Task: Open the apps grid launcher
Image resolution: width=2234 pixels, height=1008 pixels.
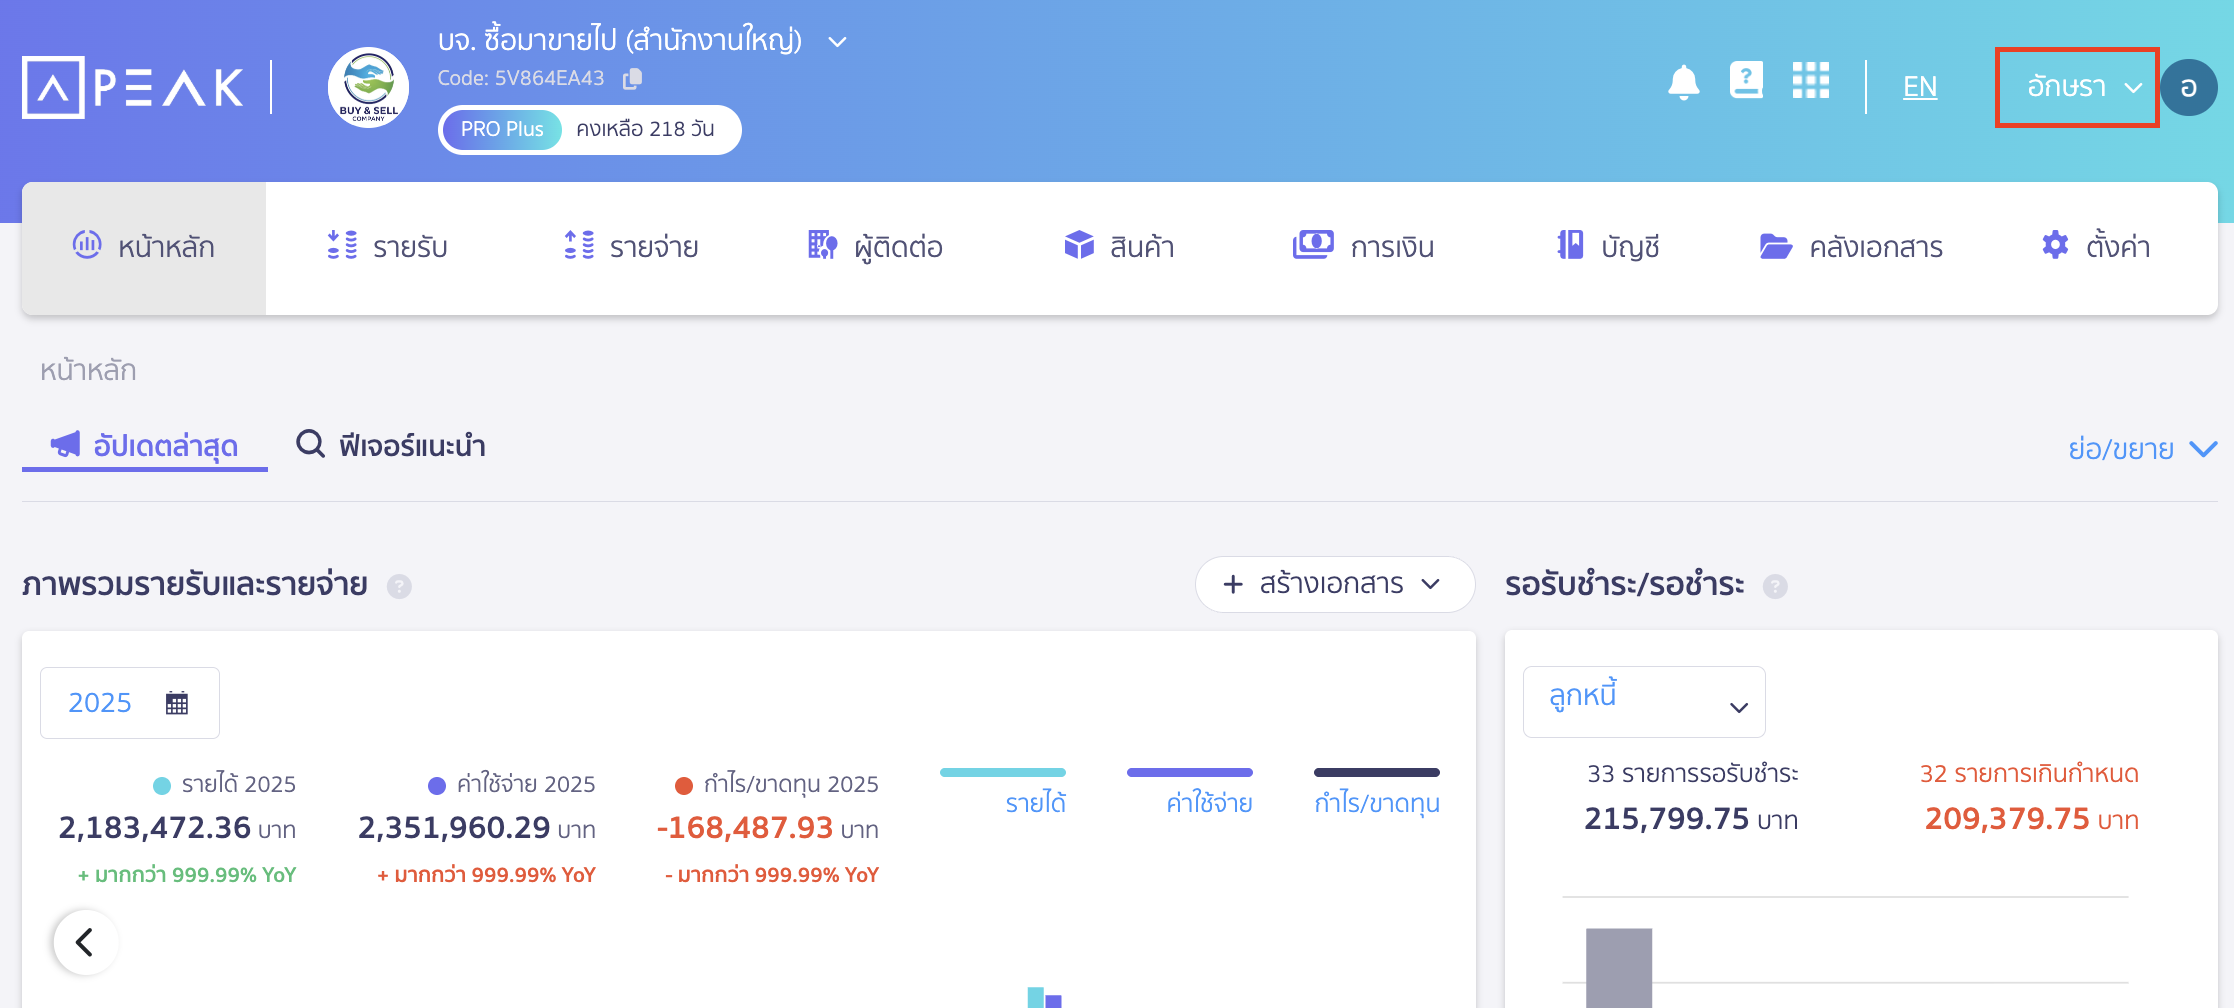Action: click(1810, 82)
